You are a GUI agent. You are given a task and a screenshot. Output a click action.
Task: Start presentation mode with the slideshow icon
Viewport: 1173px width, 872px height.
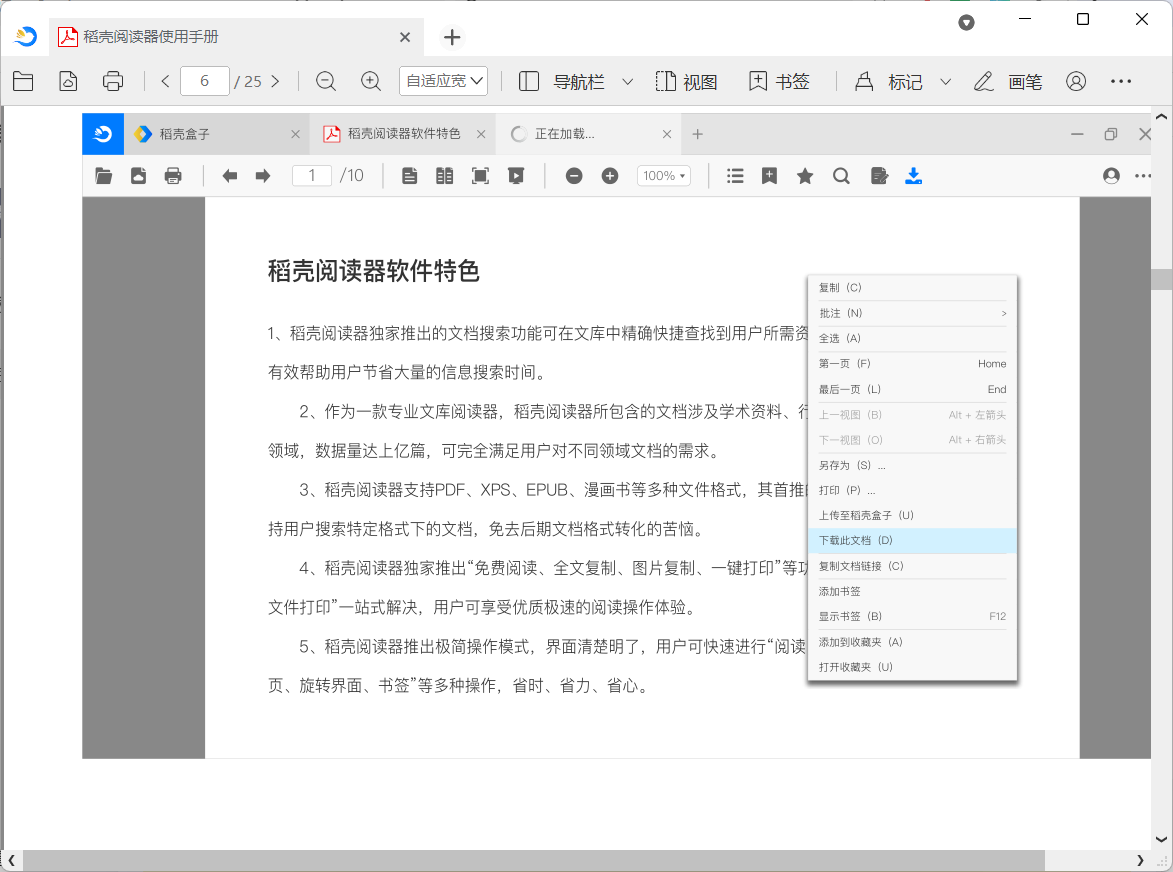pyautogui.click(x=515, y=175)
